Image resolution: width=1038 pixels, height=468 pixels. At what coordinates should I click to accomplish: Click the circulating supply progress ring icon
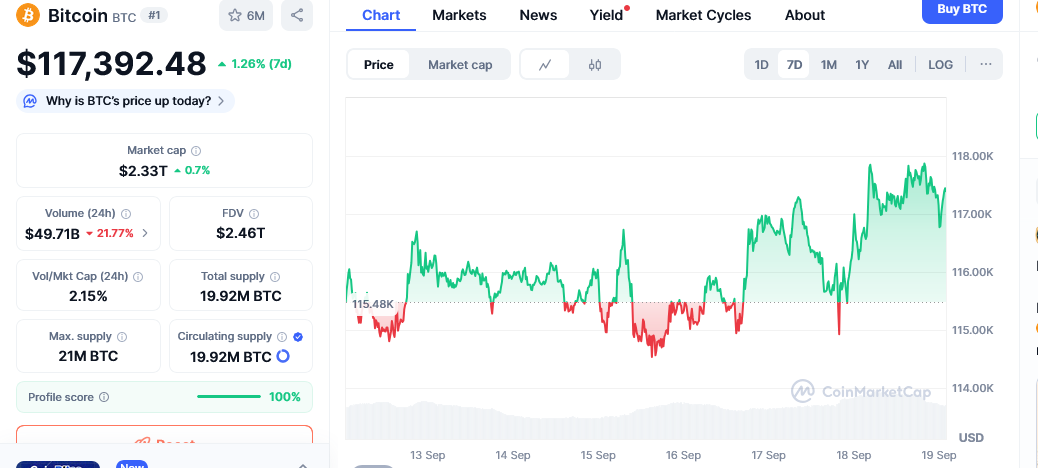[283, 357]
